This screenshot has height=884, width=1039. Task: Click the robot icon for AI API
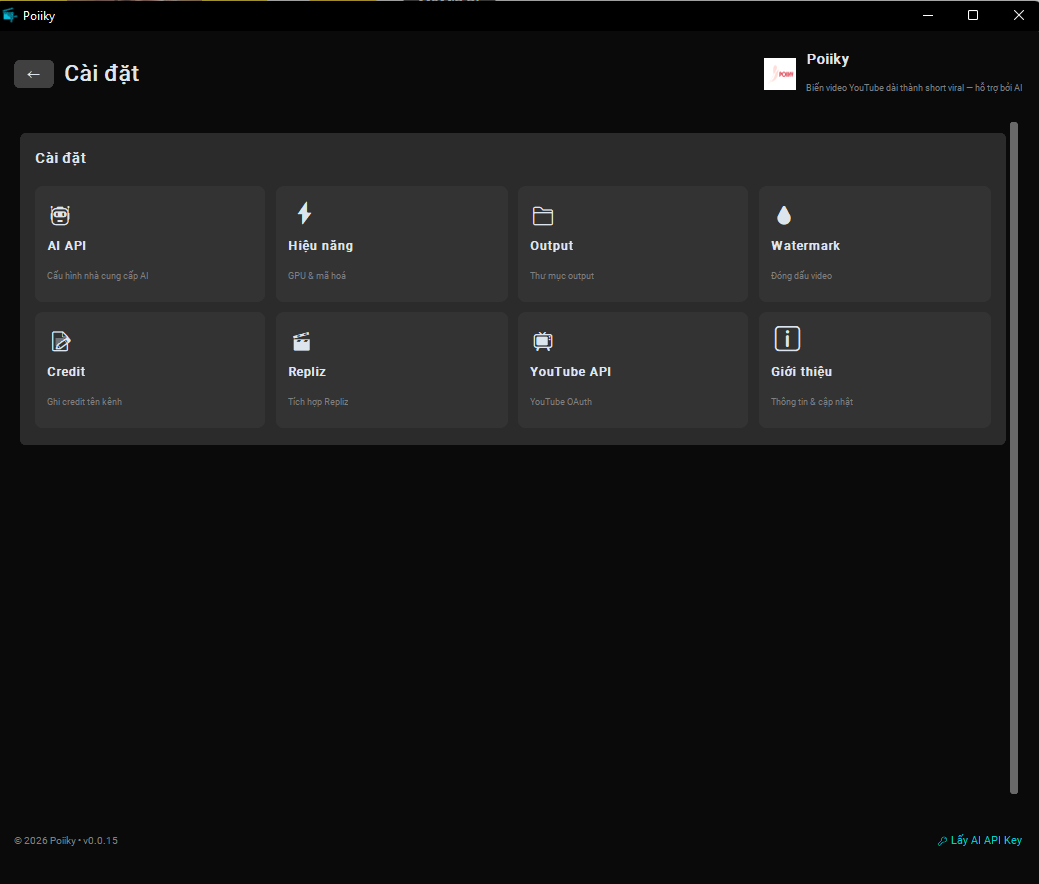click(60, 215)
